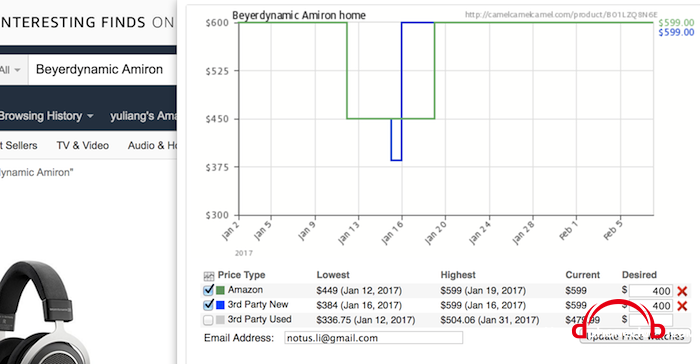Click the 3rd Party New lowest $384 value
700x364 pixels.
pyautogui.click(x=359, y=305)
